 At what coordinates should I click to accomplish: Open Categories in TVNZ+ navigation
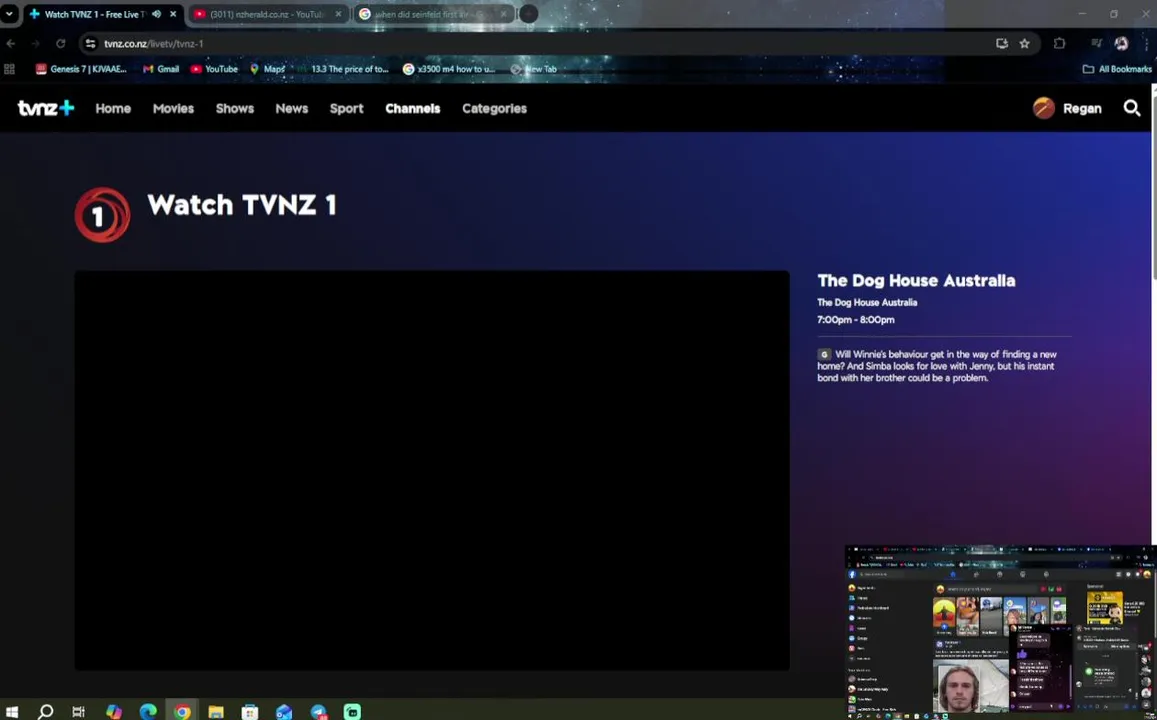coord(494,108)
